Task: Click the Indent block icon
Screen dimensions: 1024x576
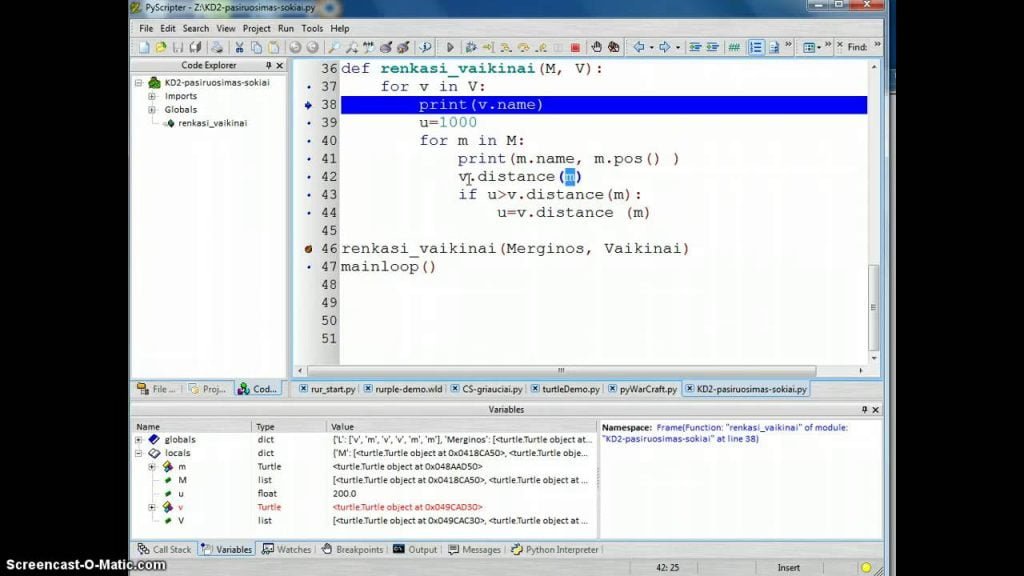Action: [695, 47]
